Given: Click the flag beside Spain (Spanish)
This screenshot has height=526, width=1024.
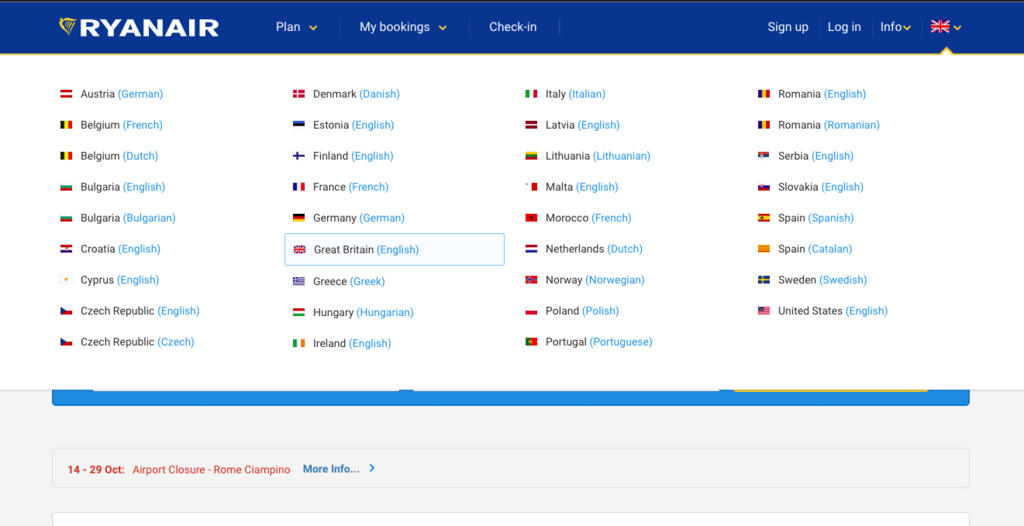Looking at the screenshot, I should pos(763,218).
